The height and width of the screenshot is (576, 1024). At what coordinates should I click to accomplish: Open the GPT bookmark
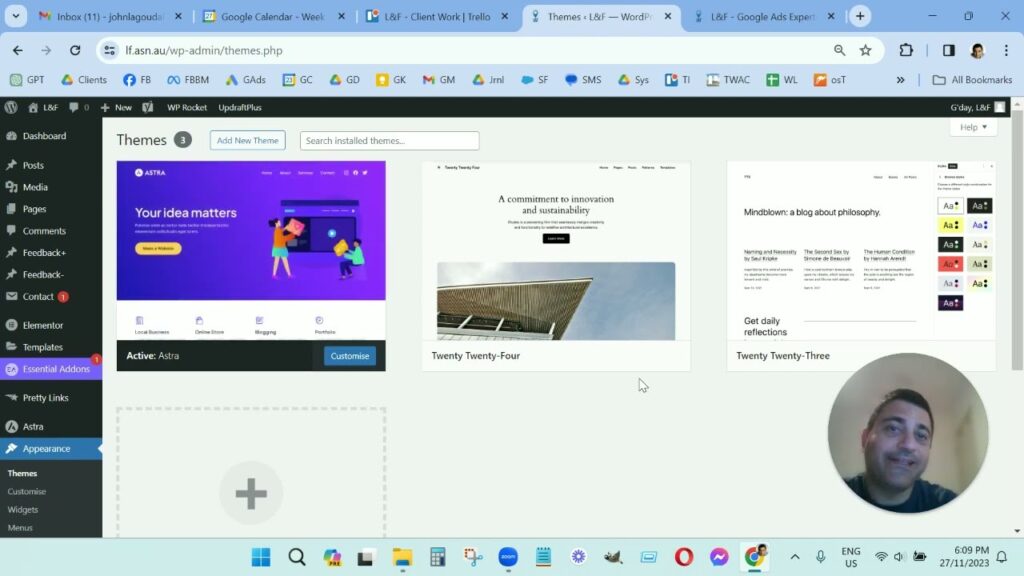[x=27, y=80]
